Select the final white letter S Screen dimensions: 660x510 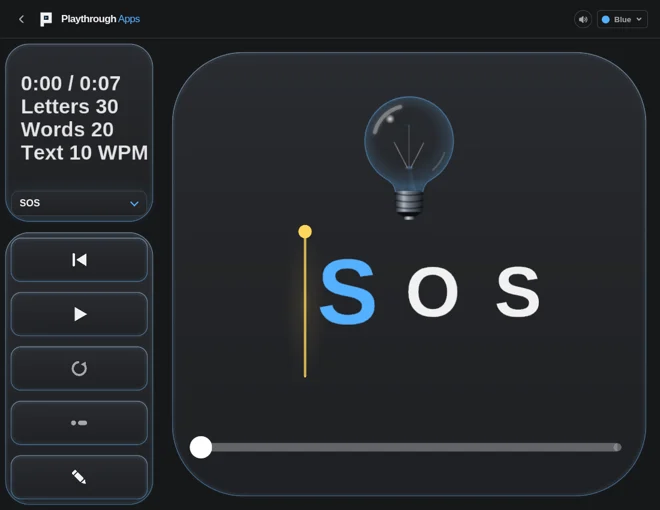[518, 292]
